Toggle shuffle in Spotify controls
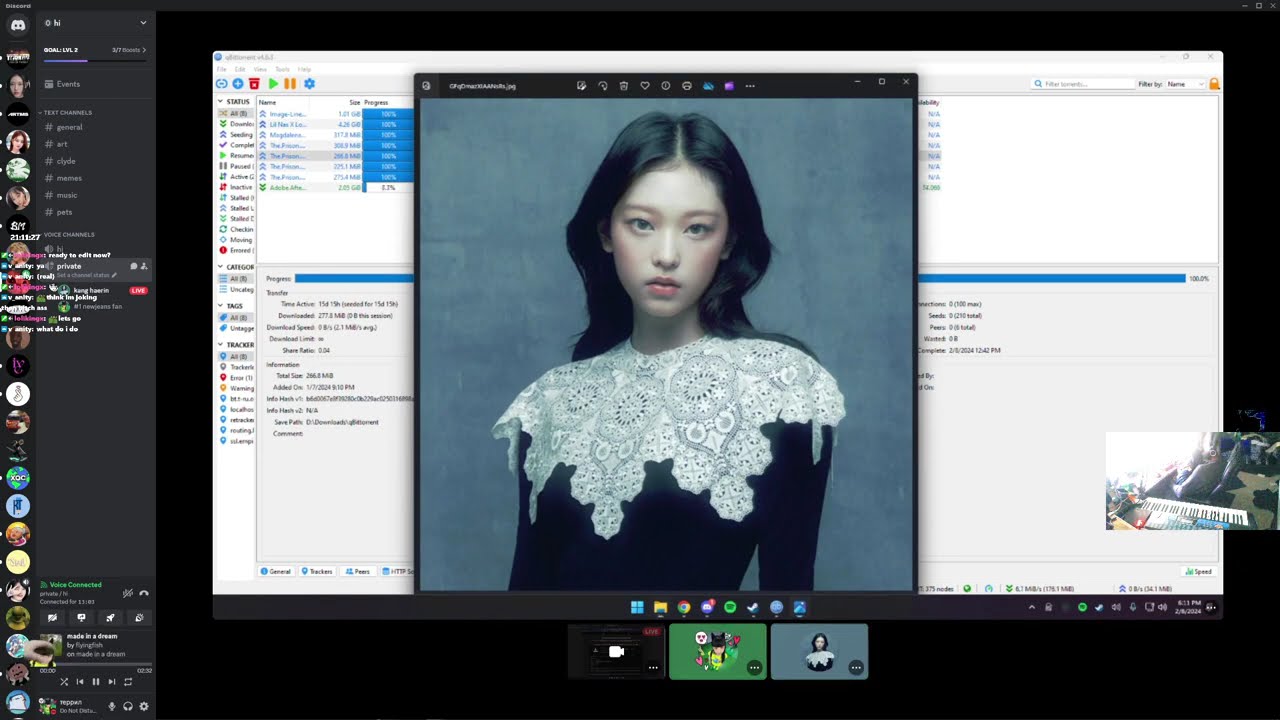1280x720 pixels. pyautogui.click(x=64, y=682)
